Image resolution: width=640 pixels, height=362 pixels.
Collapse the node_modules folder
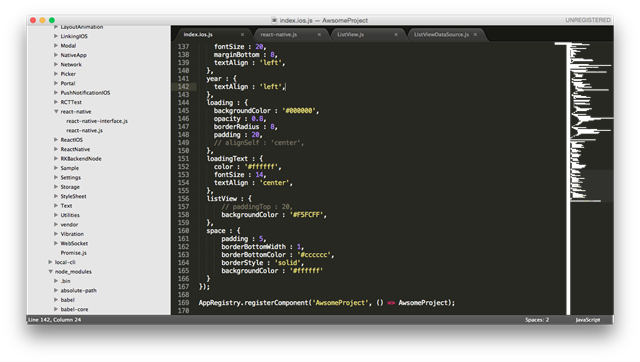pyautogui.click(x=50, y=271)
